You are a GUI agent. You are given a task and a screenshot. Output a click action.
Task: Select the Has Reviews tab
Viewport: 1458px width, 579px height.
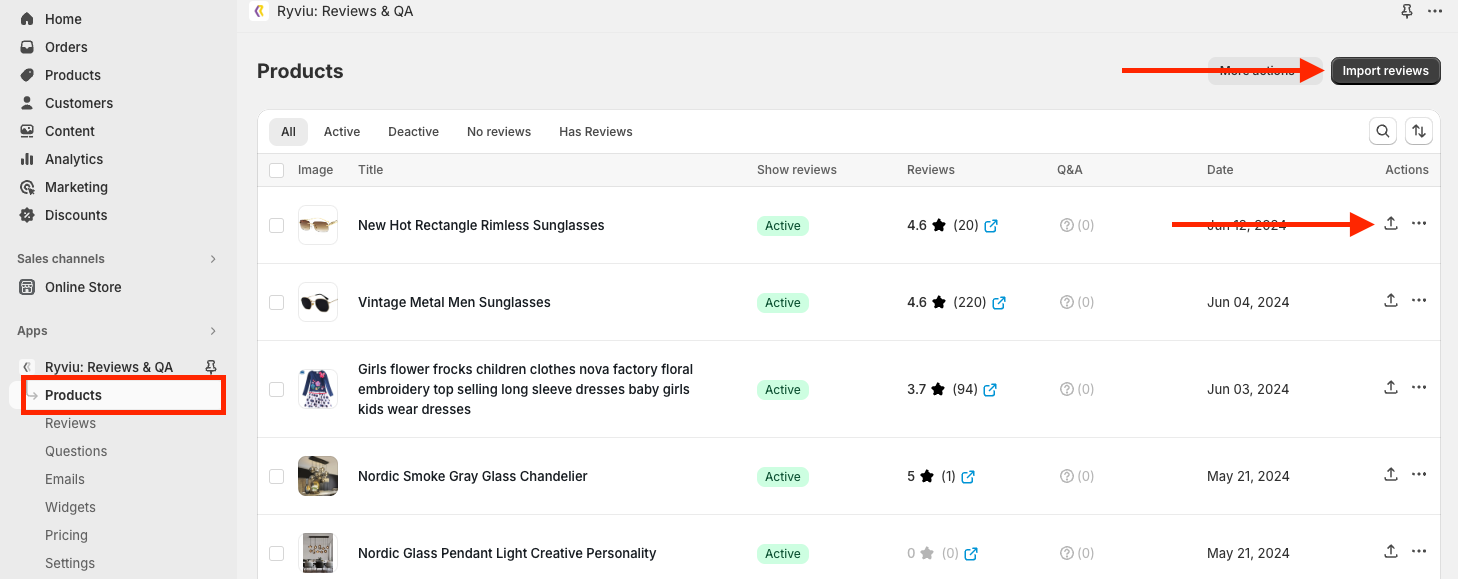point(595,132)
